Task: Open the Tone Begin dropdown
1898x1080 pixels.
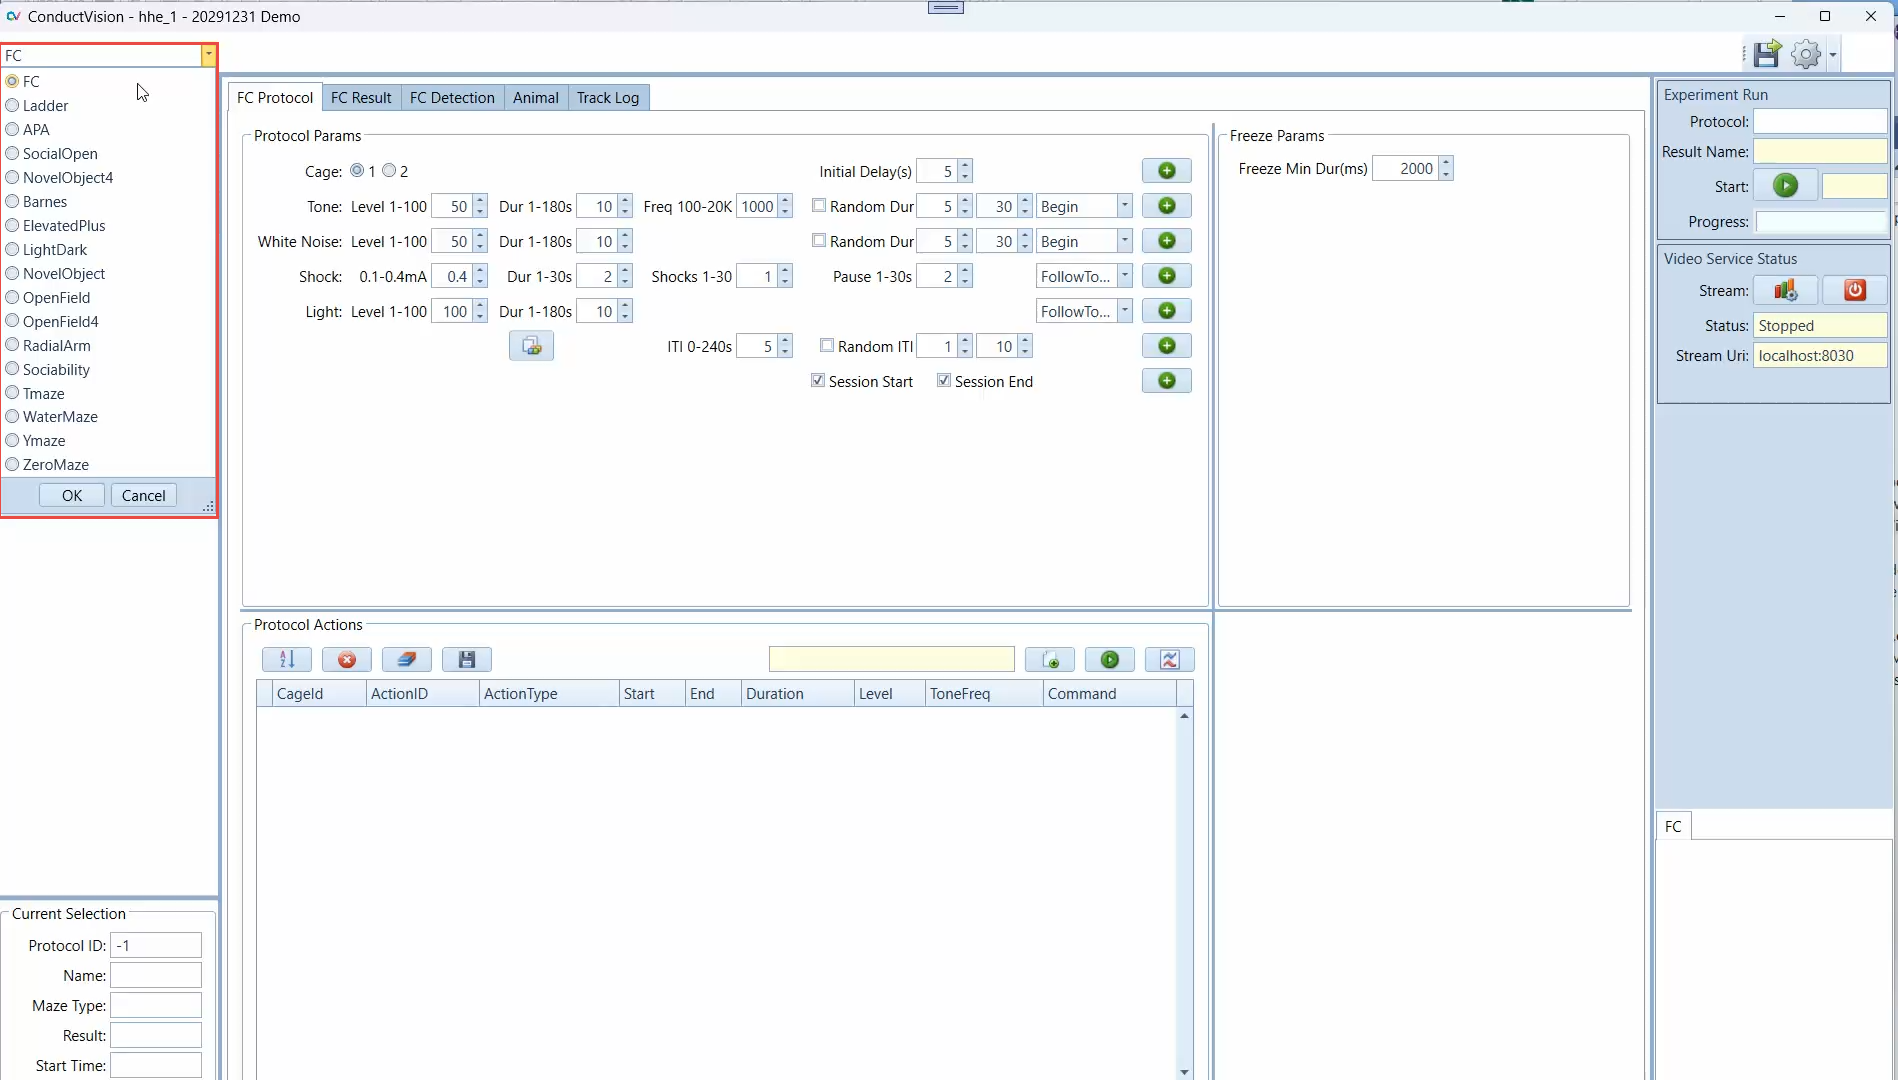Action: click(x=1124, y=206)
